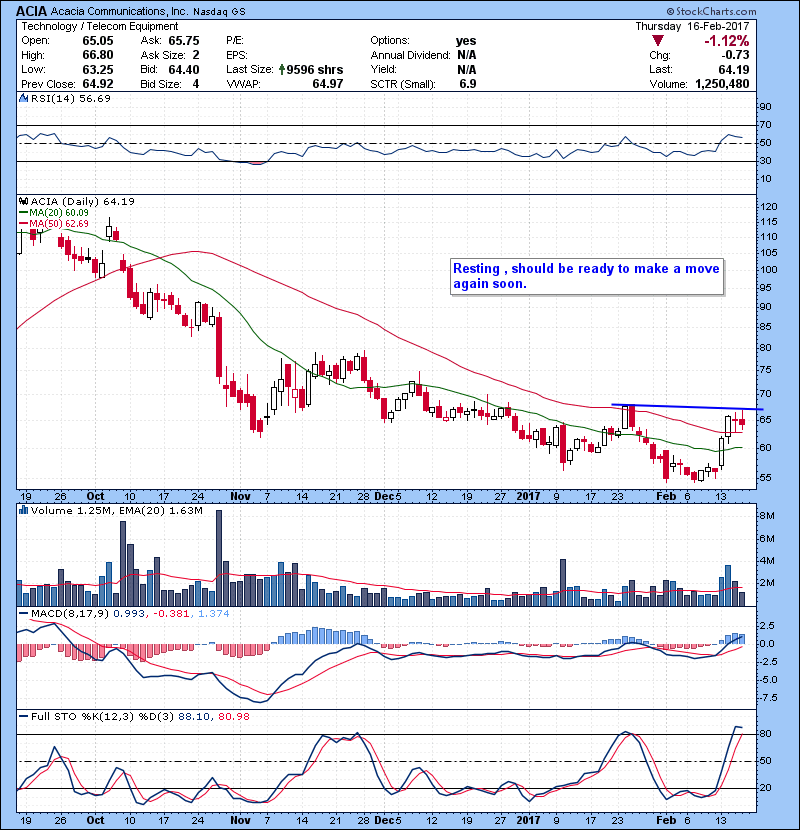Screen dimensions: 800x830
Task: Click the Prev Close value 64.92
Action: point(97,84)
